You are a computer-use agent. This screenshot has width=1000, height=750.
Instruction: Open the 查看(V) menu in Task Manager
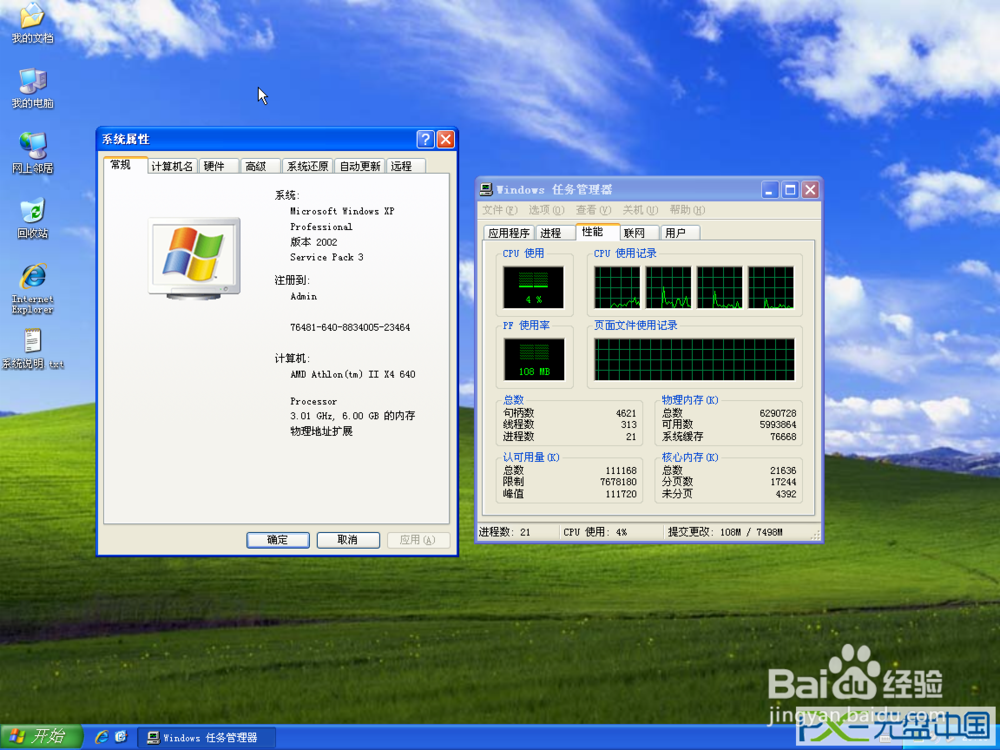tap(593, 210)
